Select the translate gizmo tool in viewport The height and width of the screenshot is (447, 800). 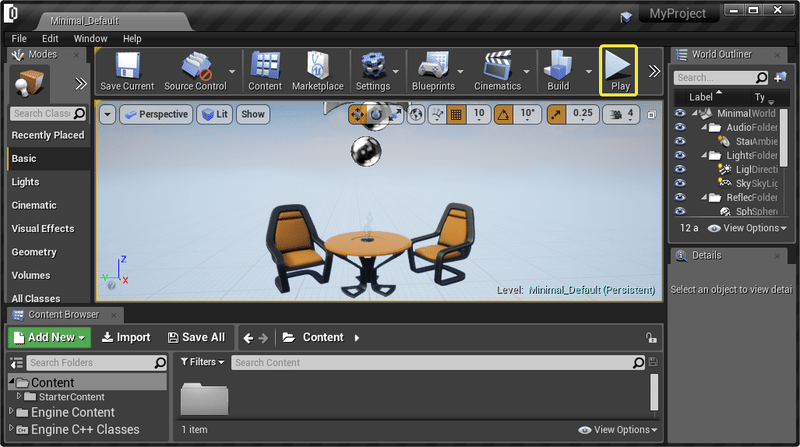pos(357,114)
